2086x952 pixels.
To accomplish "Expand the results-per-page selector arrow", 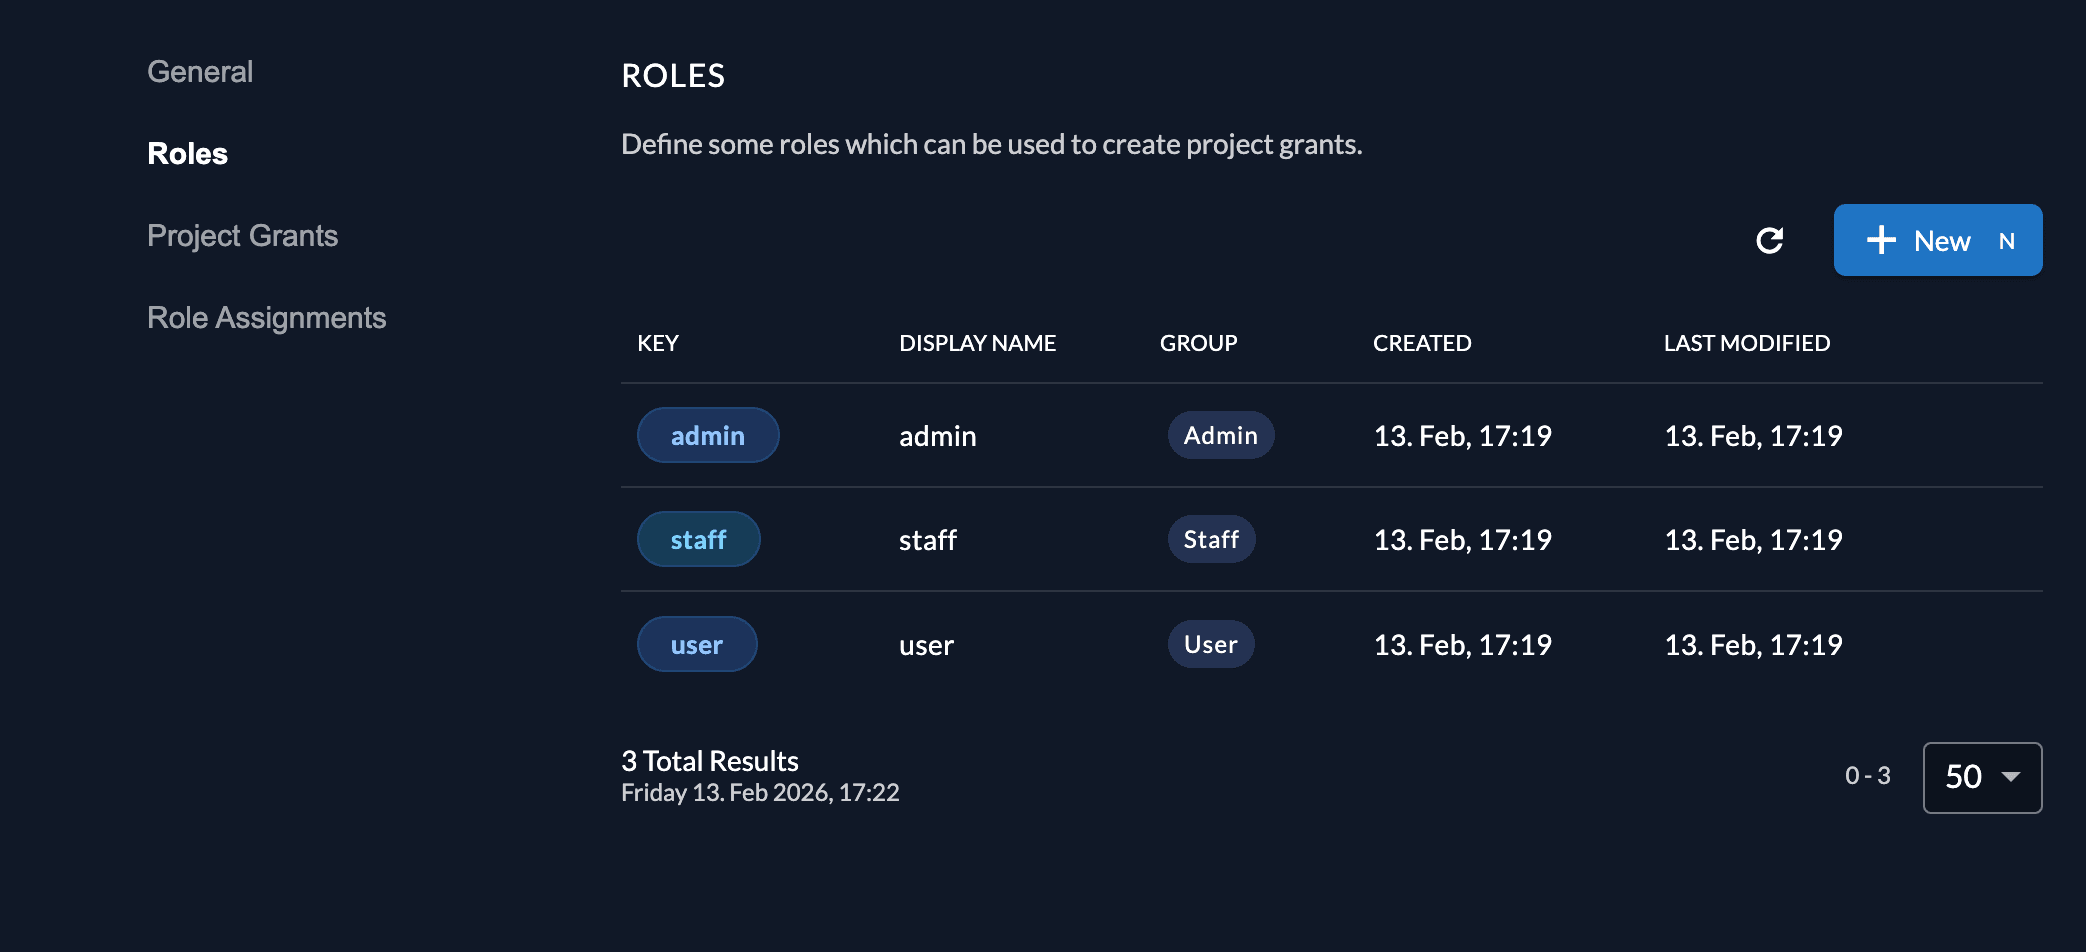I will pyautogui.click(x=2009, y=777).
